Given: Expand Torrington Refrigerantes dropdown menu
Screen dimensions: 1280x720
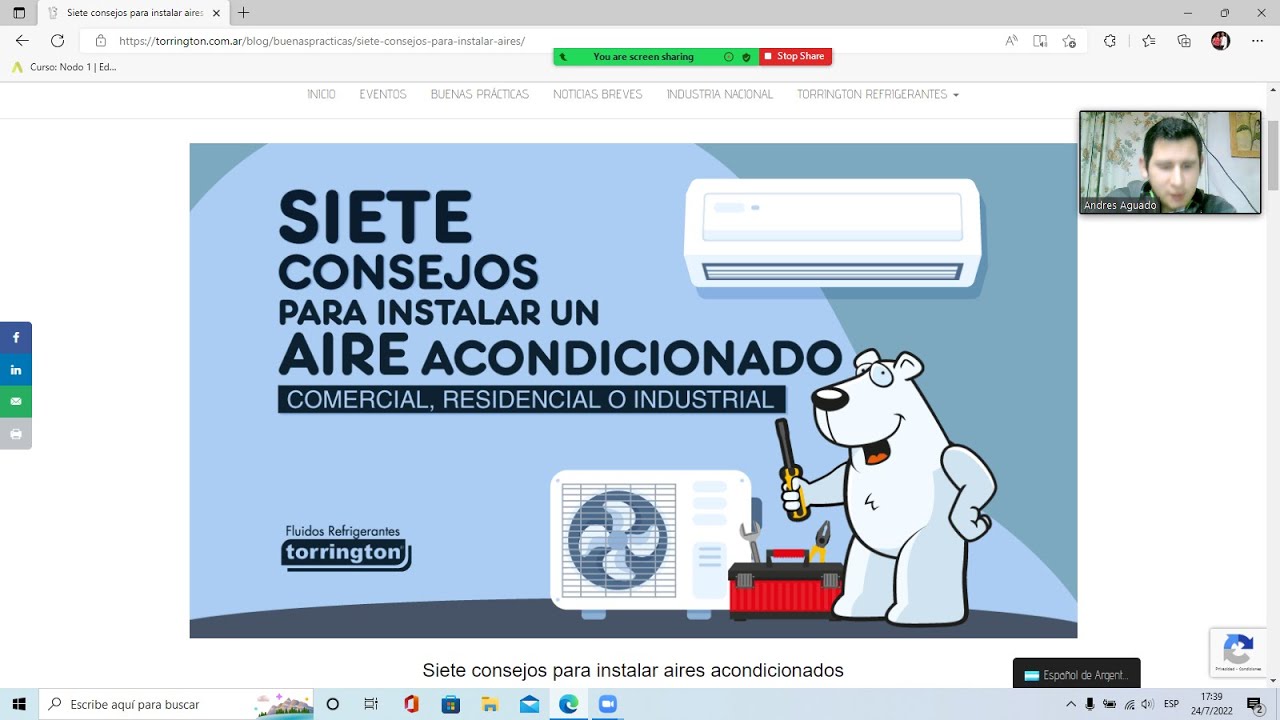Looking at the screenshot, I should click(x=877, y=94).
